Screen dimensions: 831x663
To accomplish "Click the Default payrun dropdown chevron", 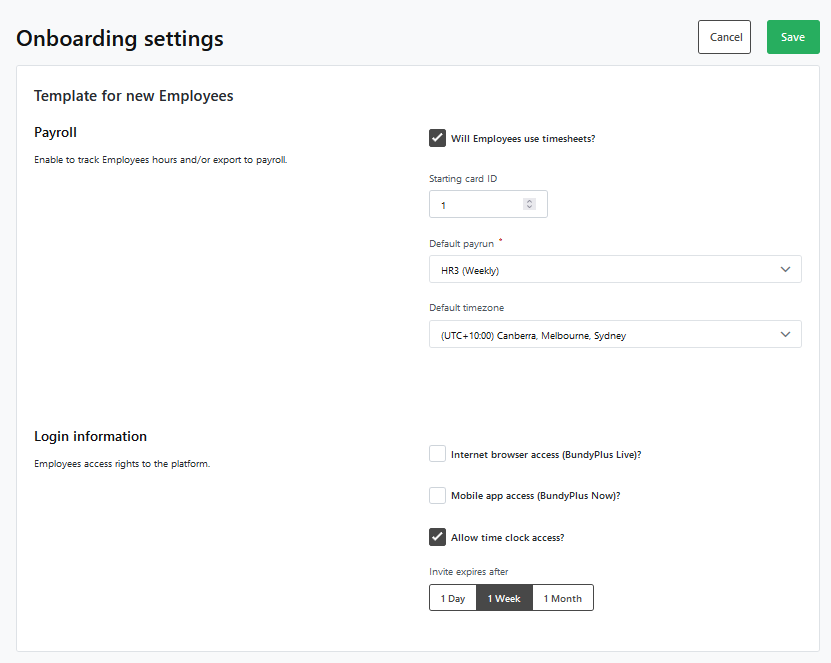I will pyautogui.click(x=786, y=269).
